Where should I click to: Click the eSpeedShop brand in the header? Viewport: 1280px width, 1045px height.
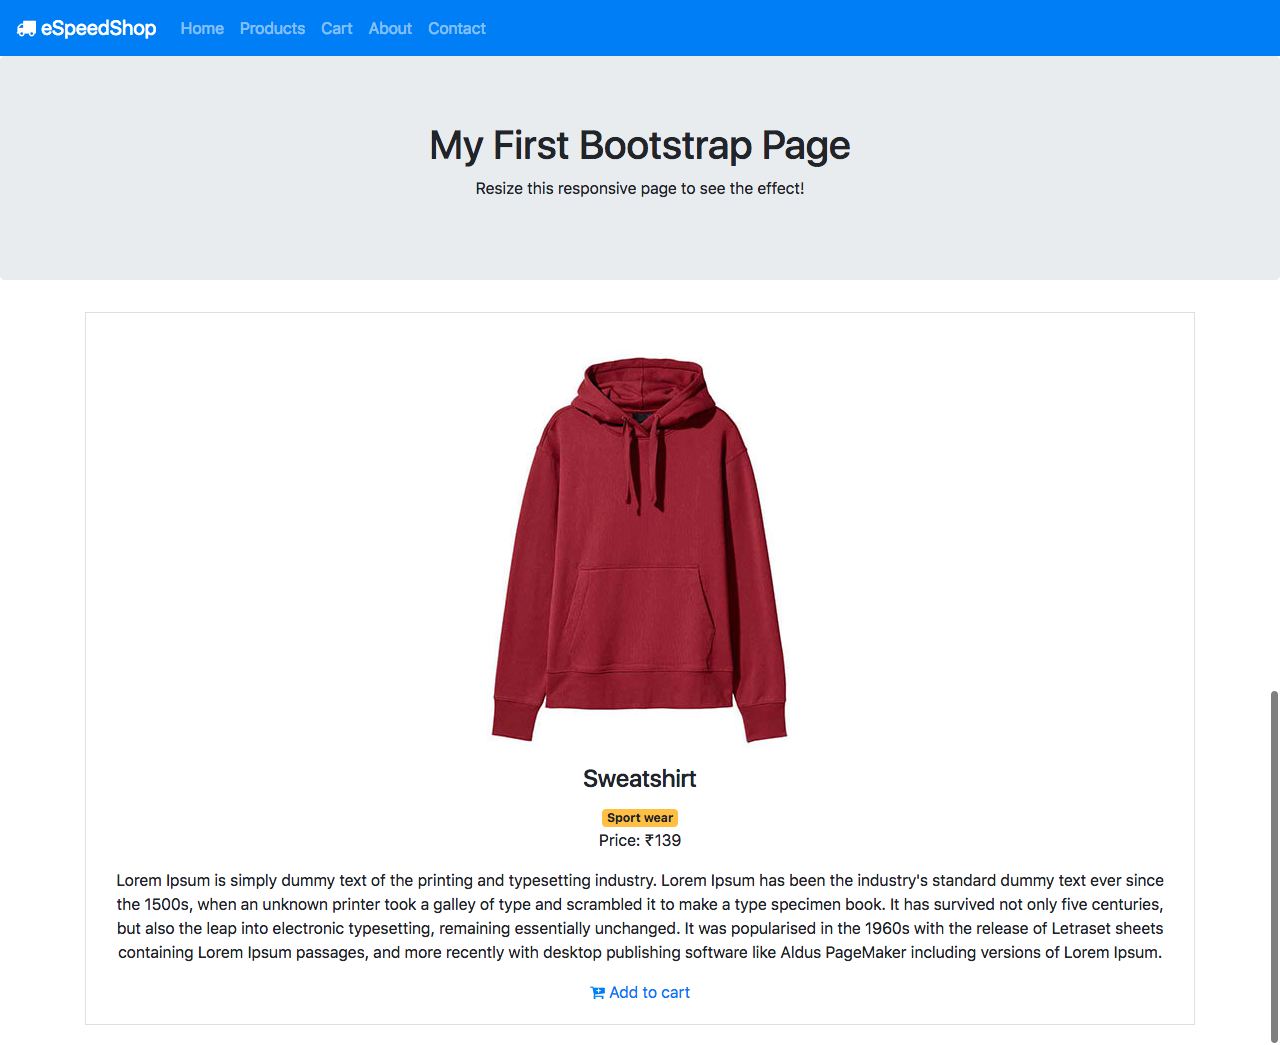[98, 28]
